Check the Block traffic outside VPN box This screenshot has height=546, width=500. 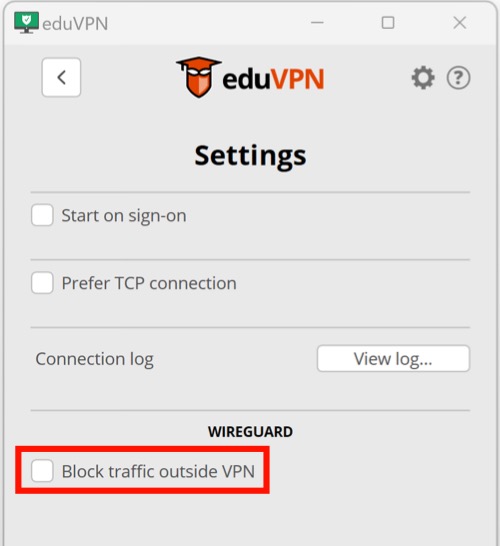tap(42, 471)
